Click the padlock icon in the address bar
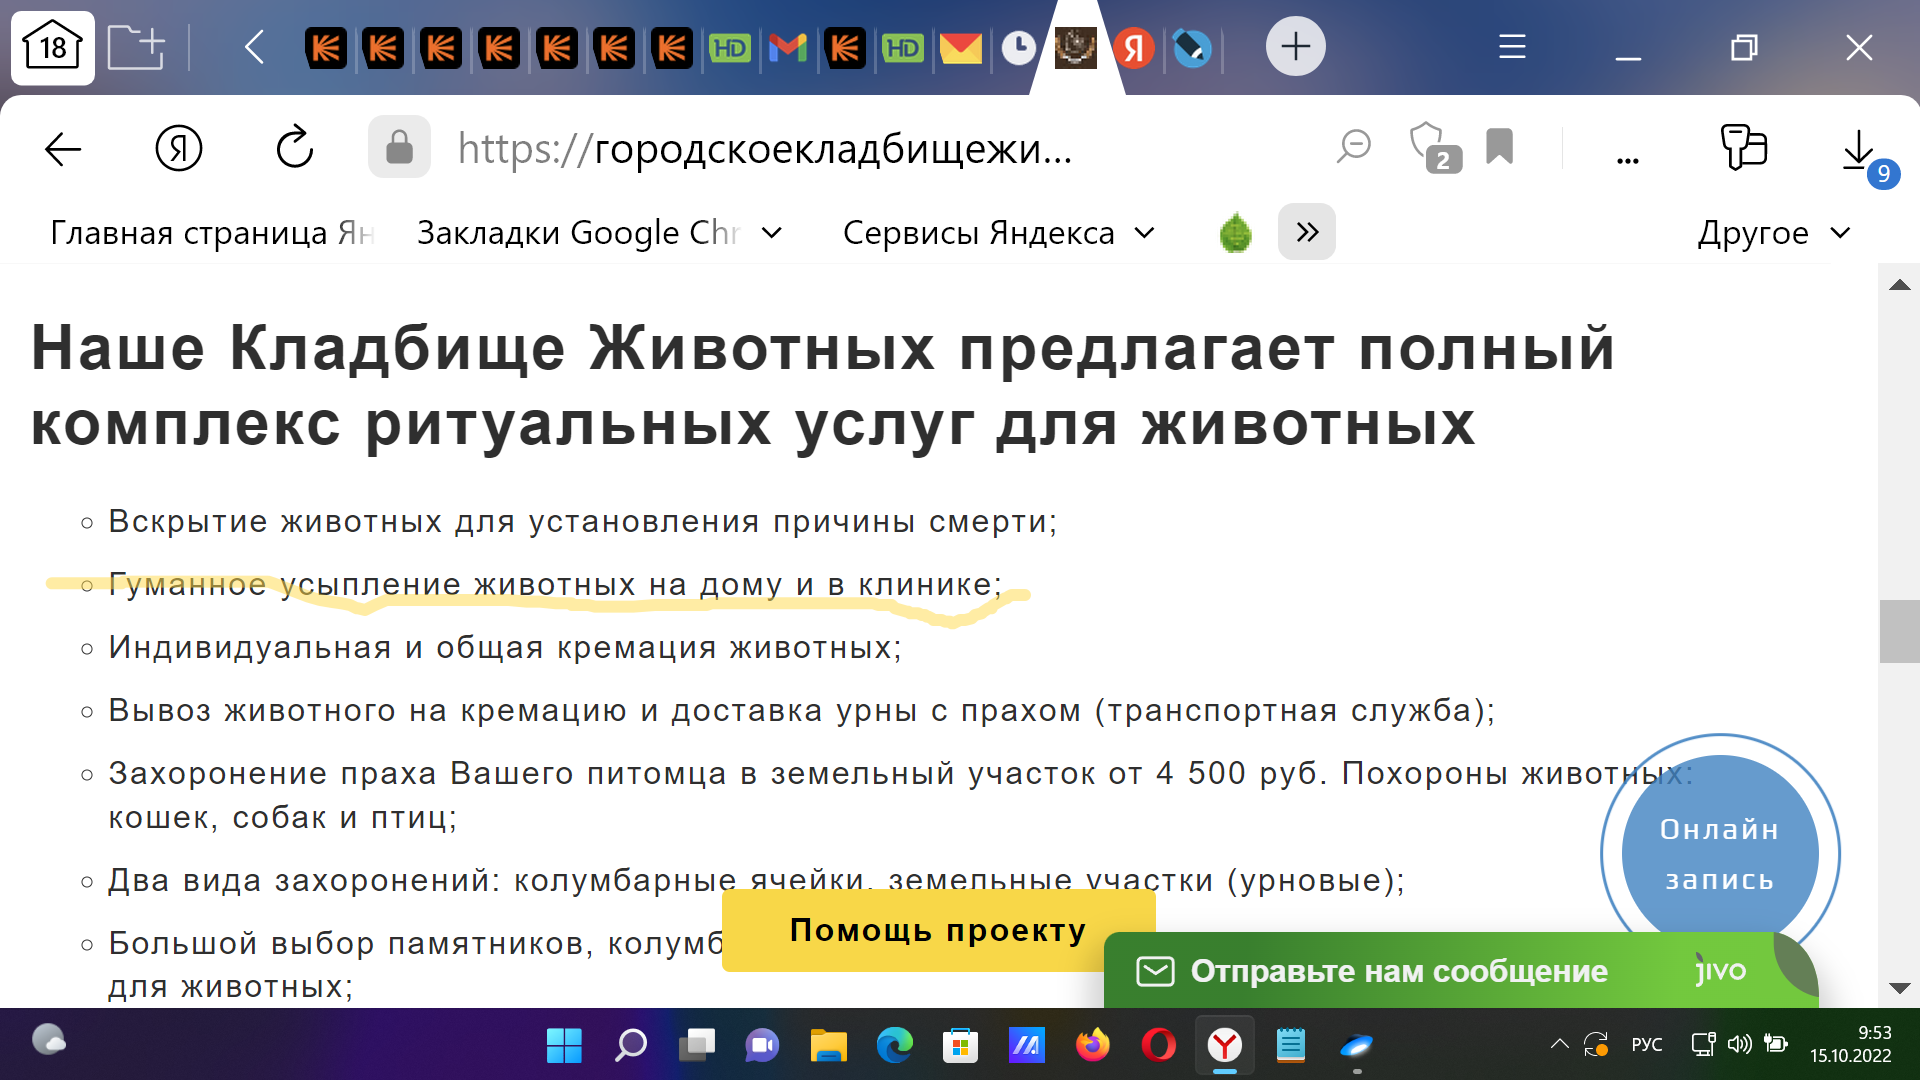 [399, 148]
